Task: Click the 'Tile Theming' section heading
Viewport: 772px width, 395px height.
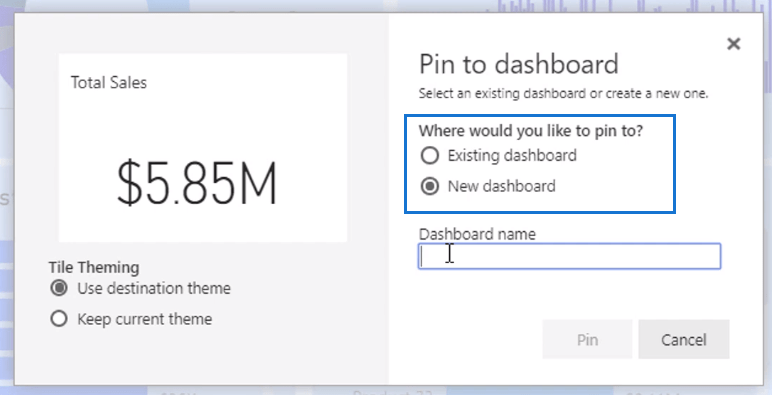Action: tap(94, 267)
